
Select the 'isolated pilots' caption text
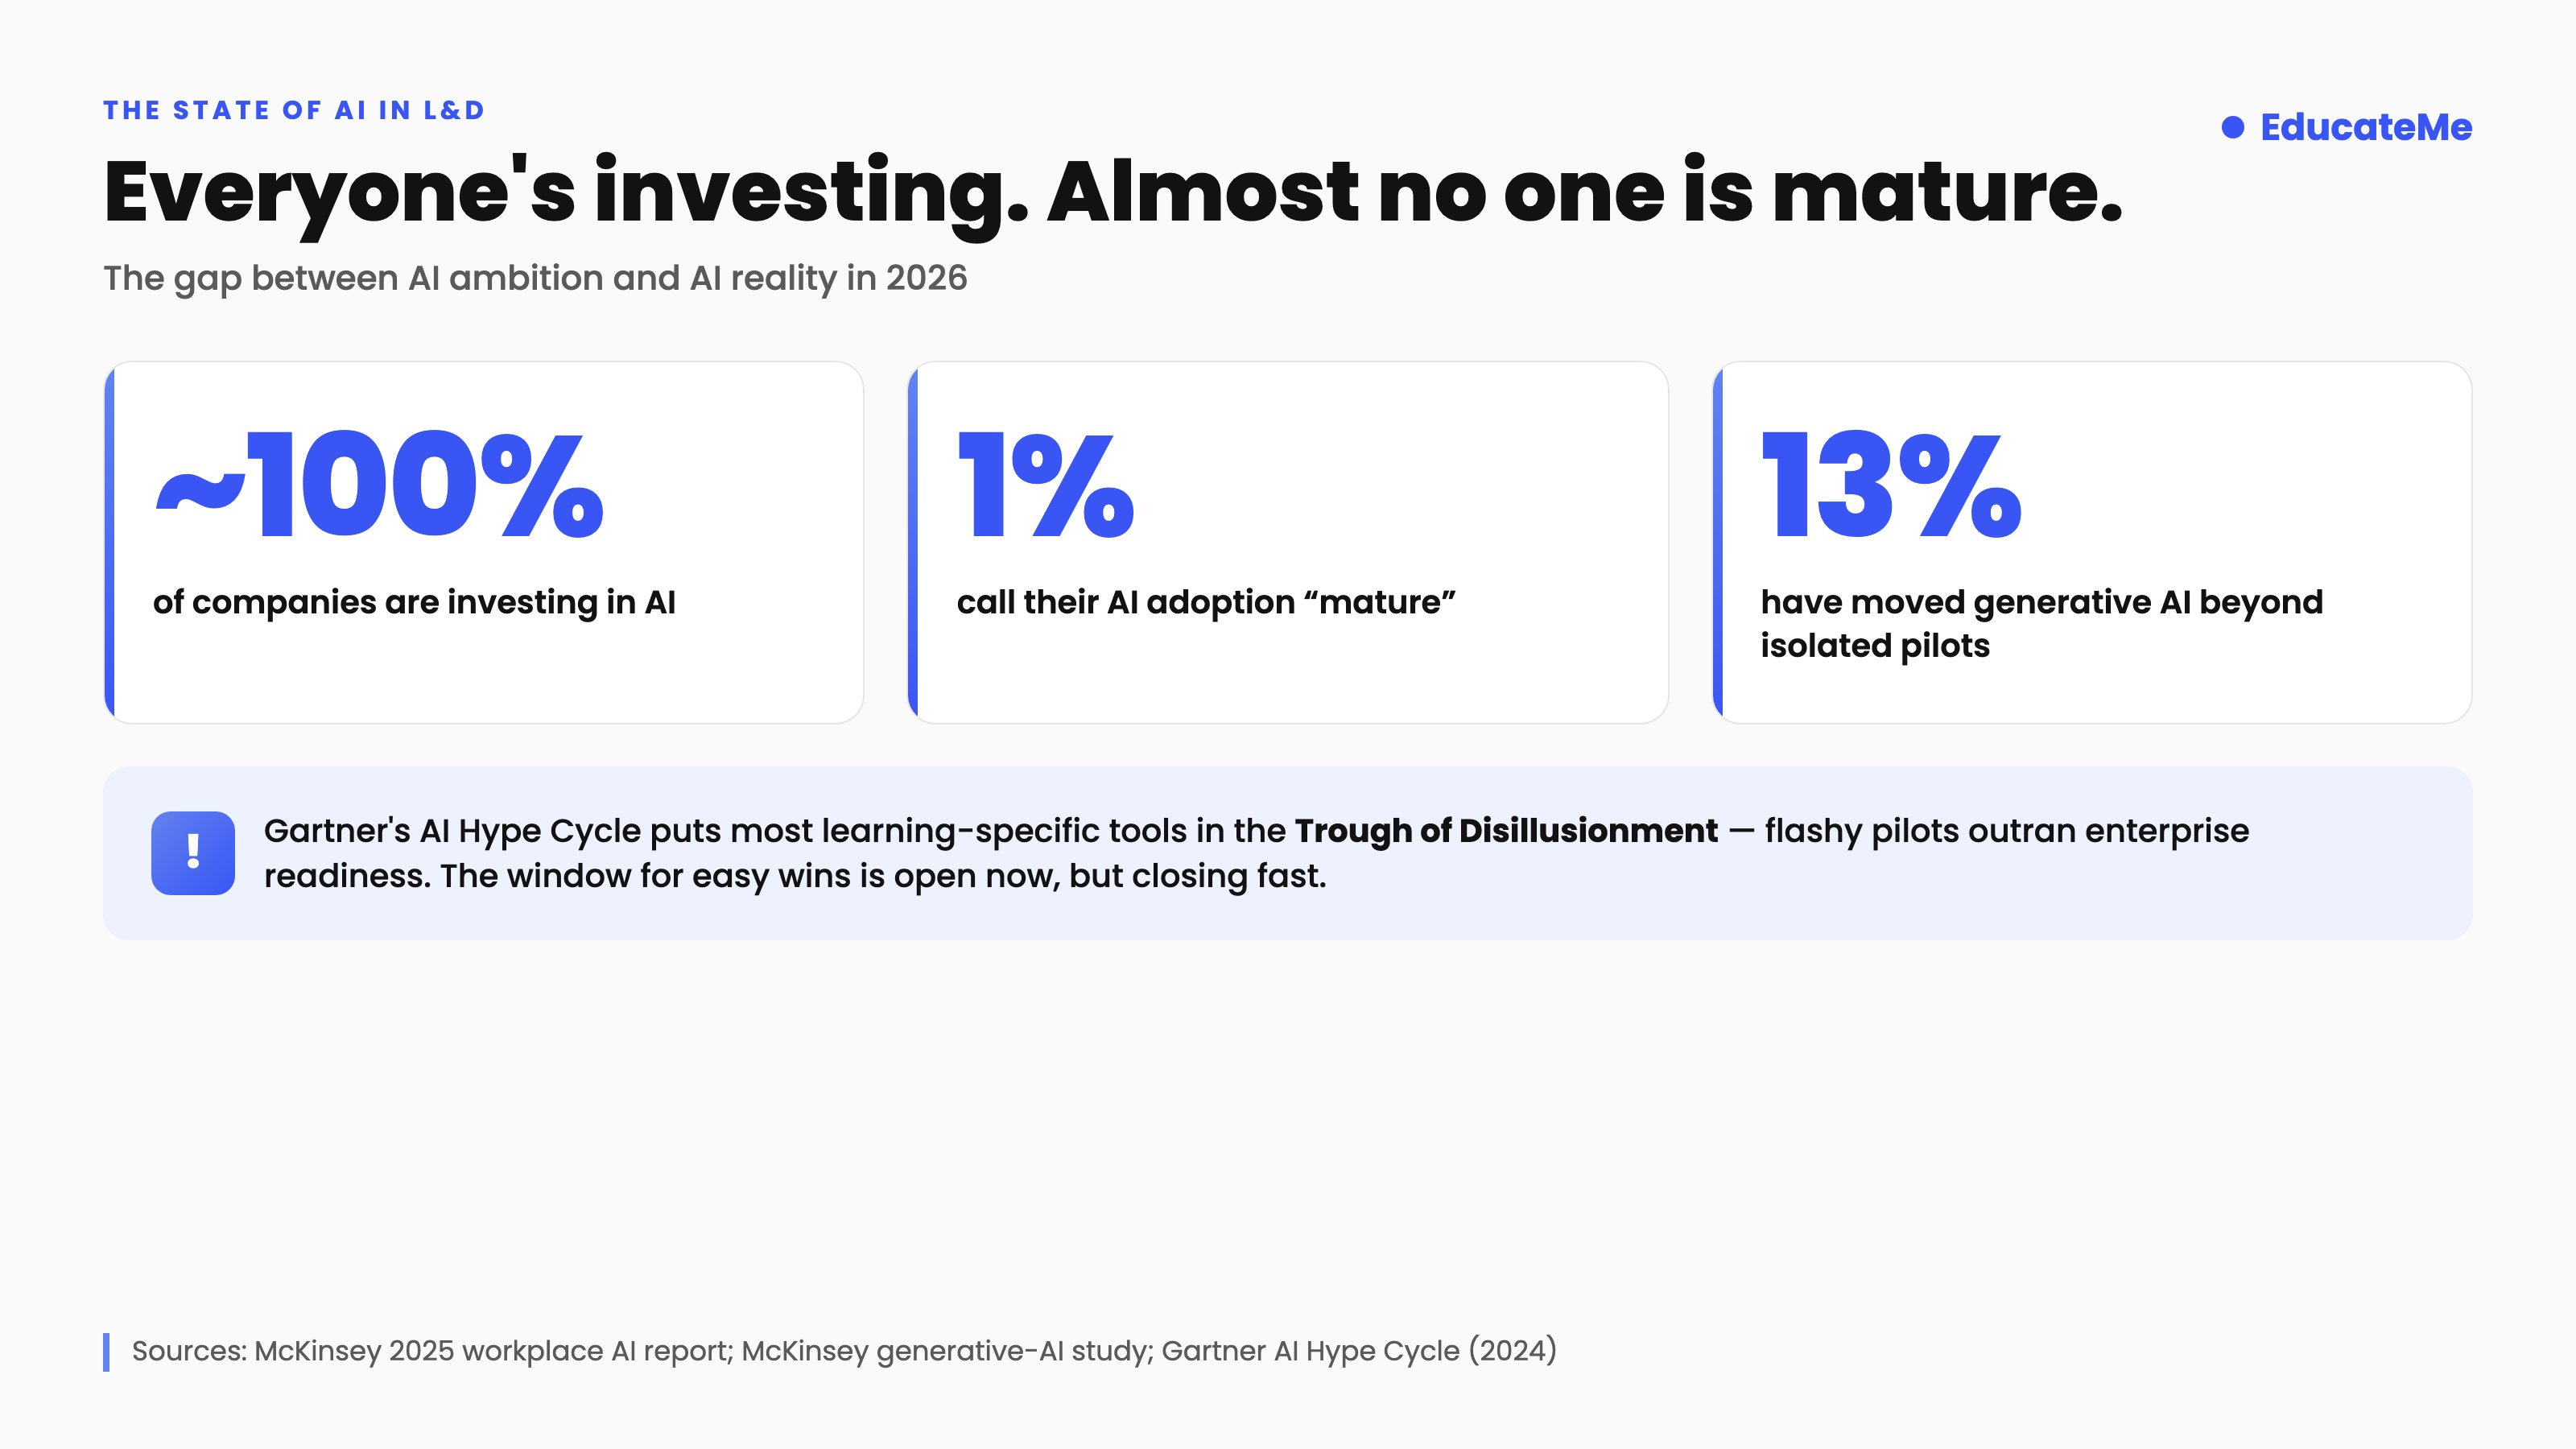1875,646
